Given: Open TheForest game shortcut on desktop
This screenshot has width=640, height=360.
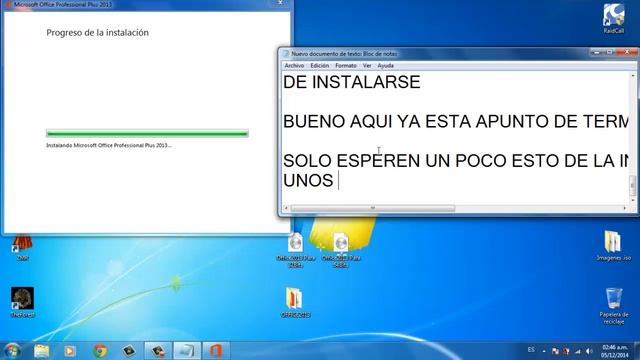Looking at the screenshot, I should click(22, 302).
